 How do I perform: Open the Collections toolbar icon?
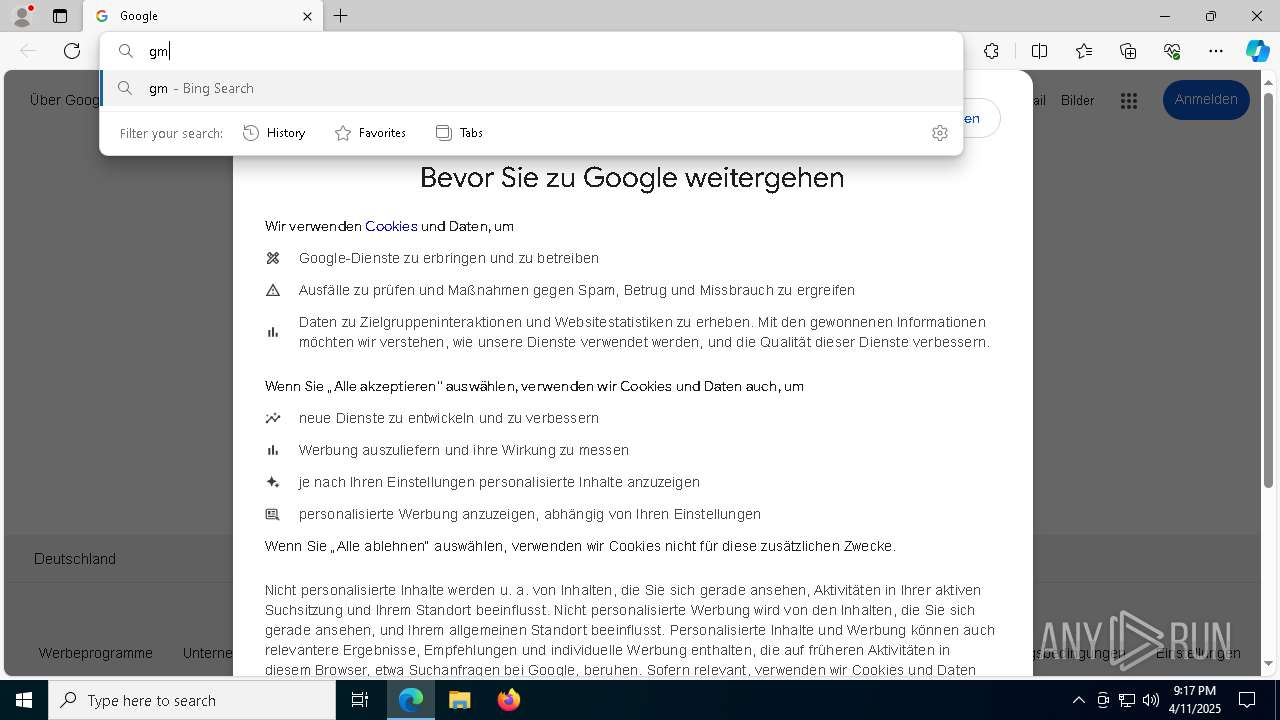(x=1128, y=51)
